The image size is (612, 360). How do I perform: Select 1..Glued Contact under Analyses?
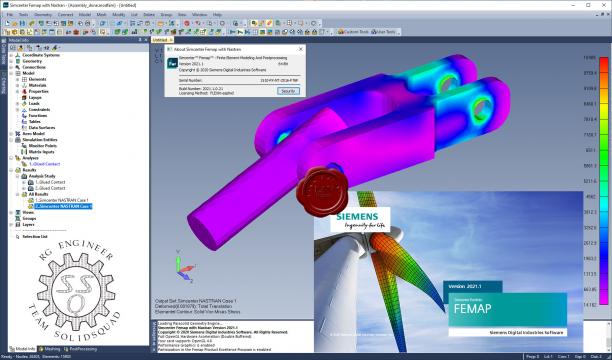tap(44, 164)
